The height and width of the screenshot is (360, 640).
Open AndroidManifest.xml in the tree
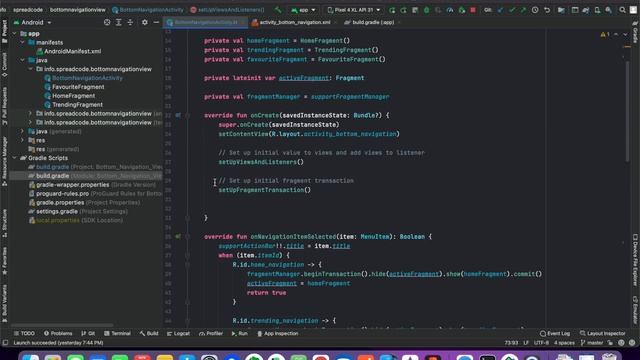69,51
